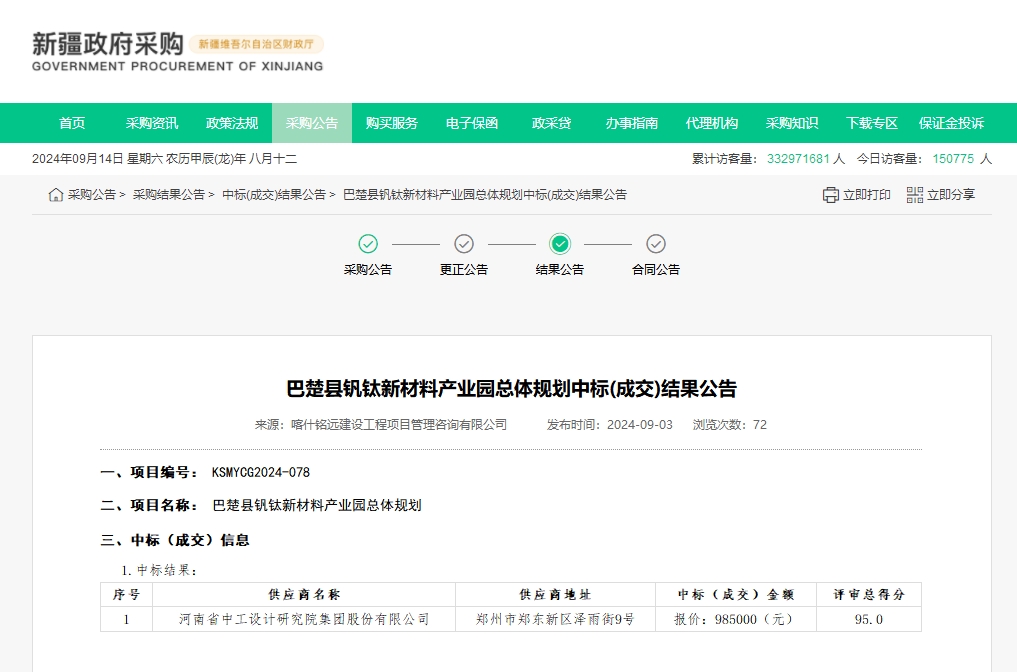Click the 更正公告 step label
This screenshot has height=672, width=1017.
pos(464,270)
